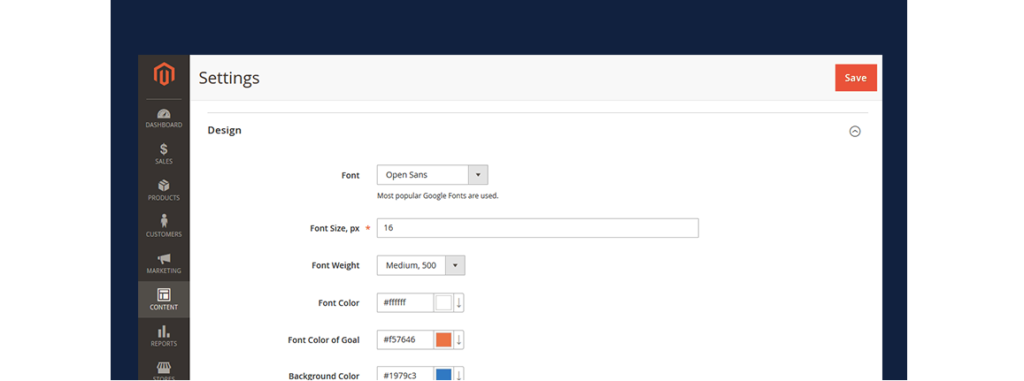Open the Marketing megaphone icon
The width and height of the screenshot is (1024, 381).
[164, 259]
